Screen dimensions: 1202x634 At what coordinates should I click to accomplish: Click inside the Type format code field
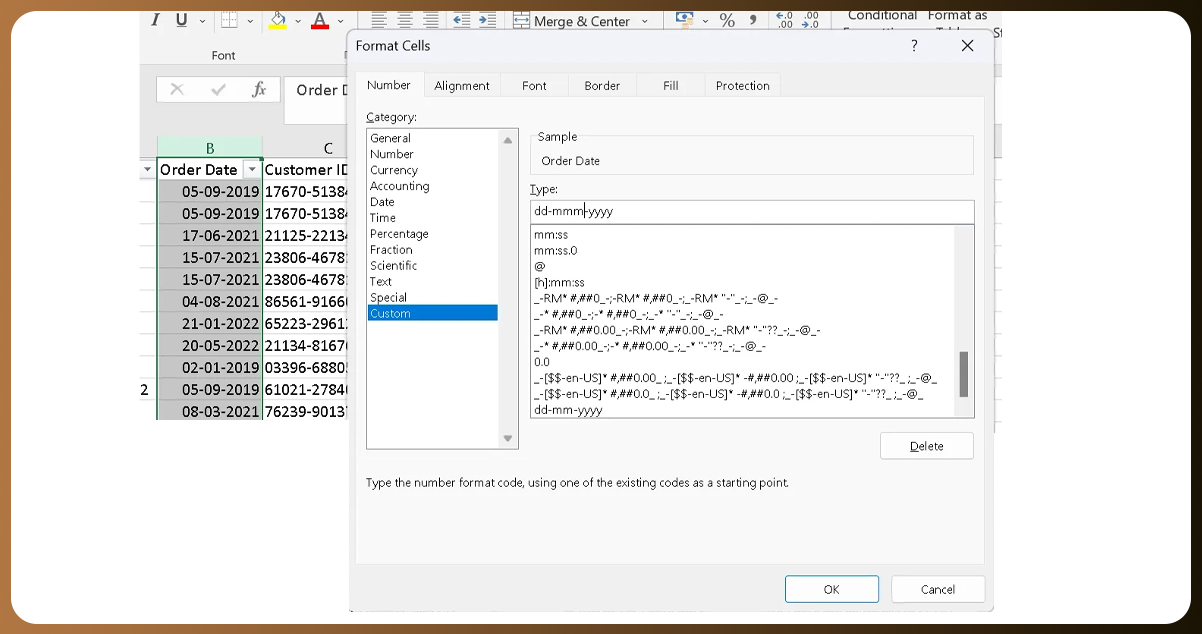pos(750,212)
